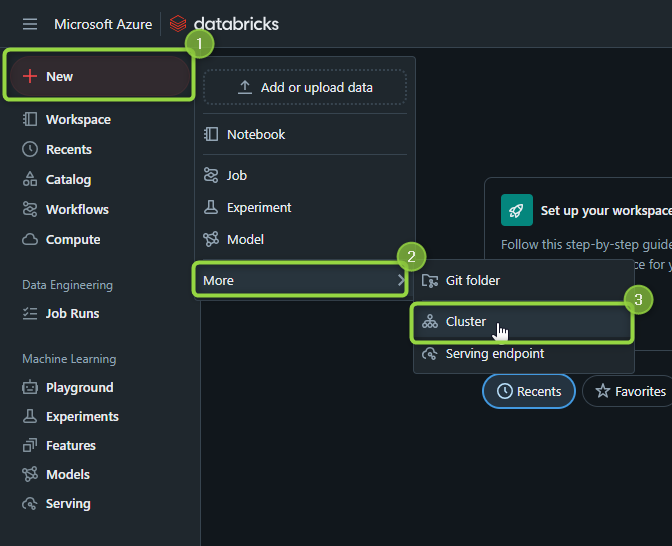Click the Machine Learning section label
The image size is (672, 546).
click(69, 358)
